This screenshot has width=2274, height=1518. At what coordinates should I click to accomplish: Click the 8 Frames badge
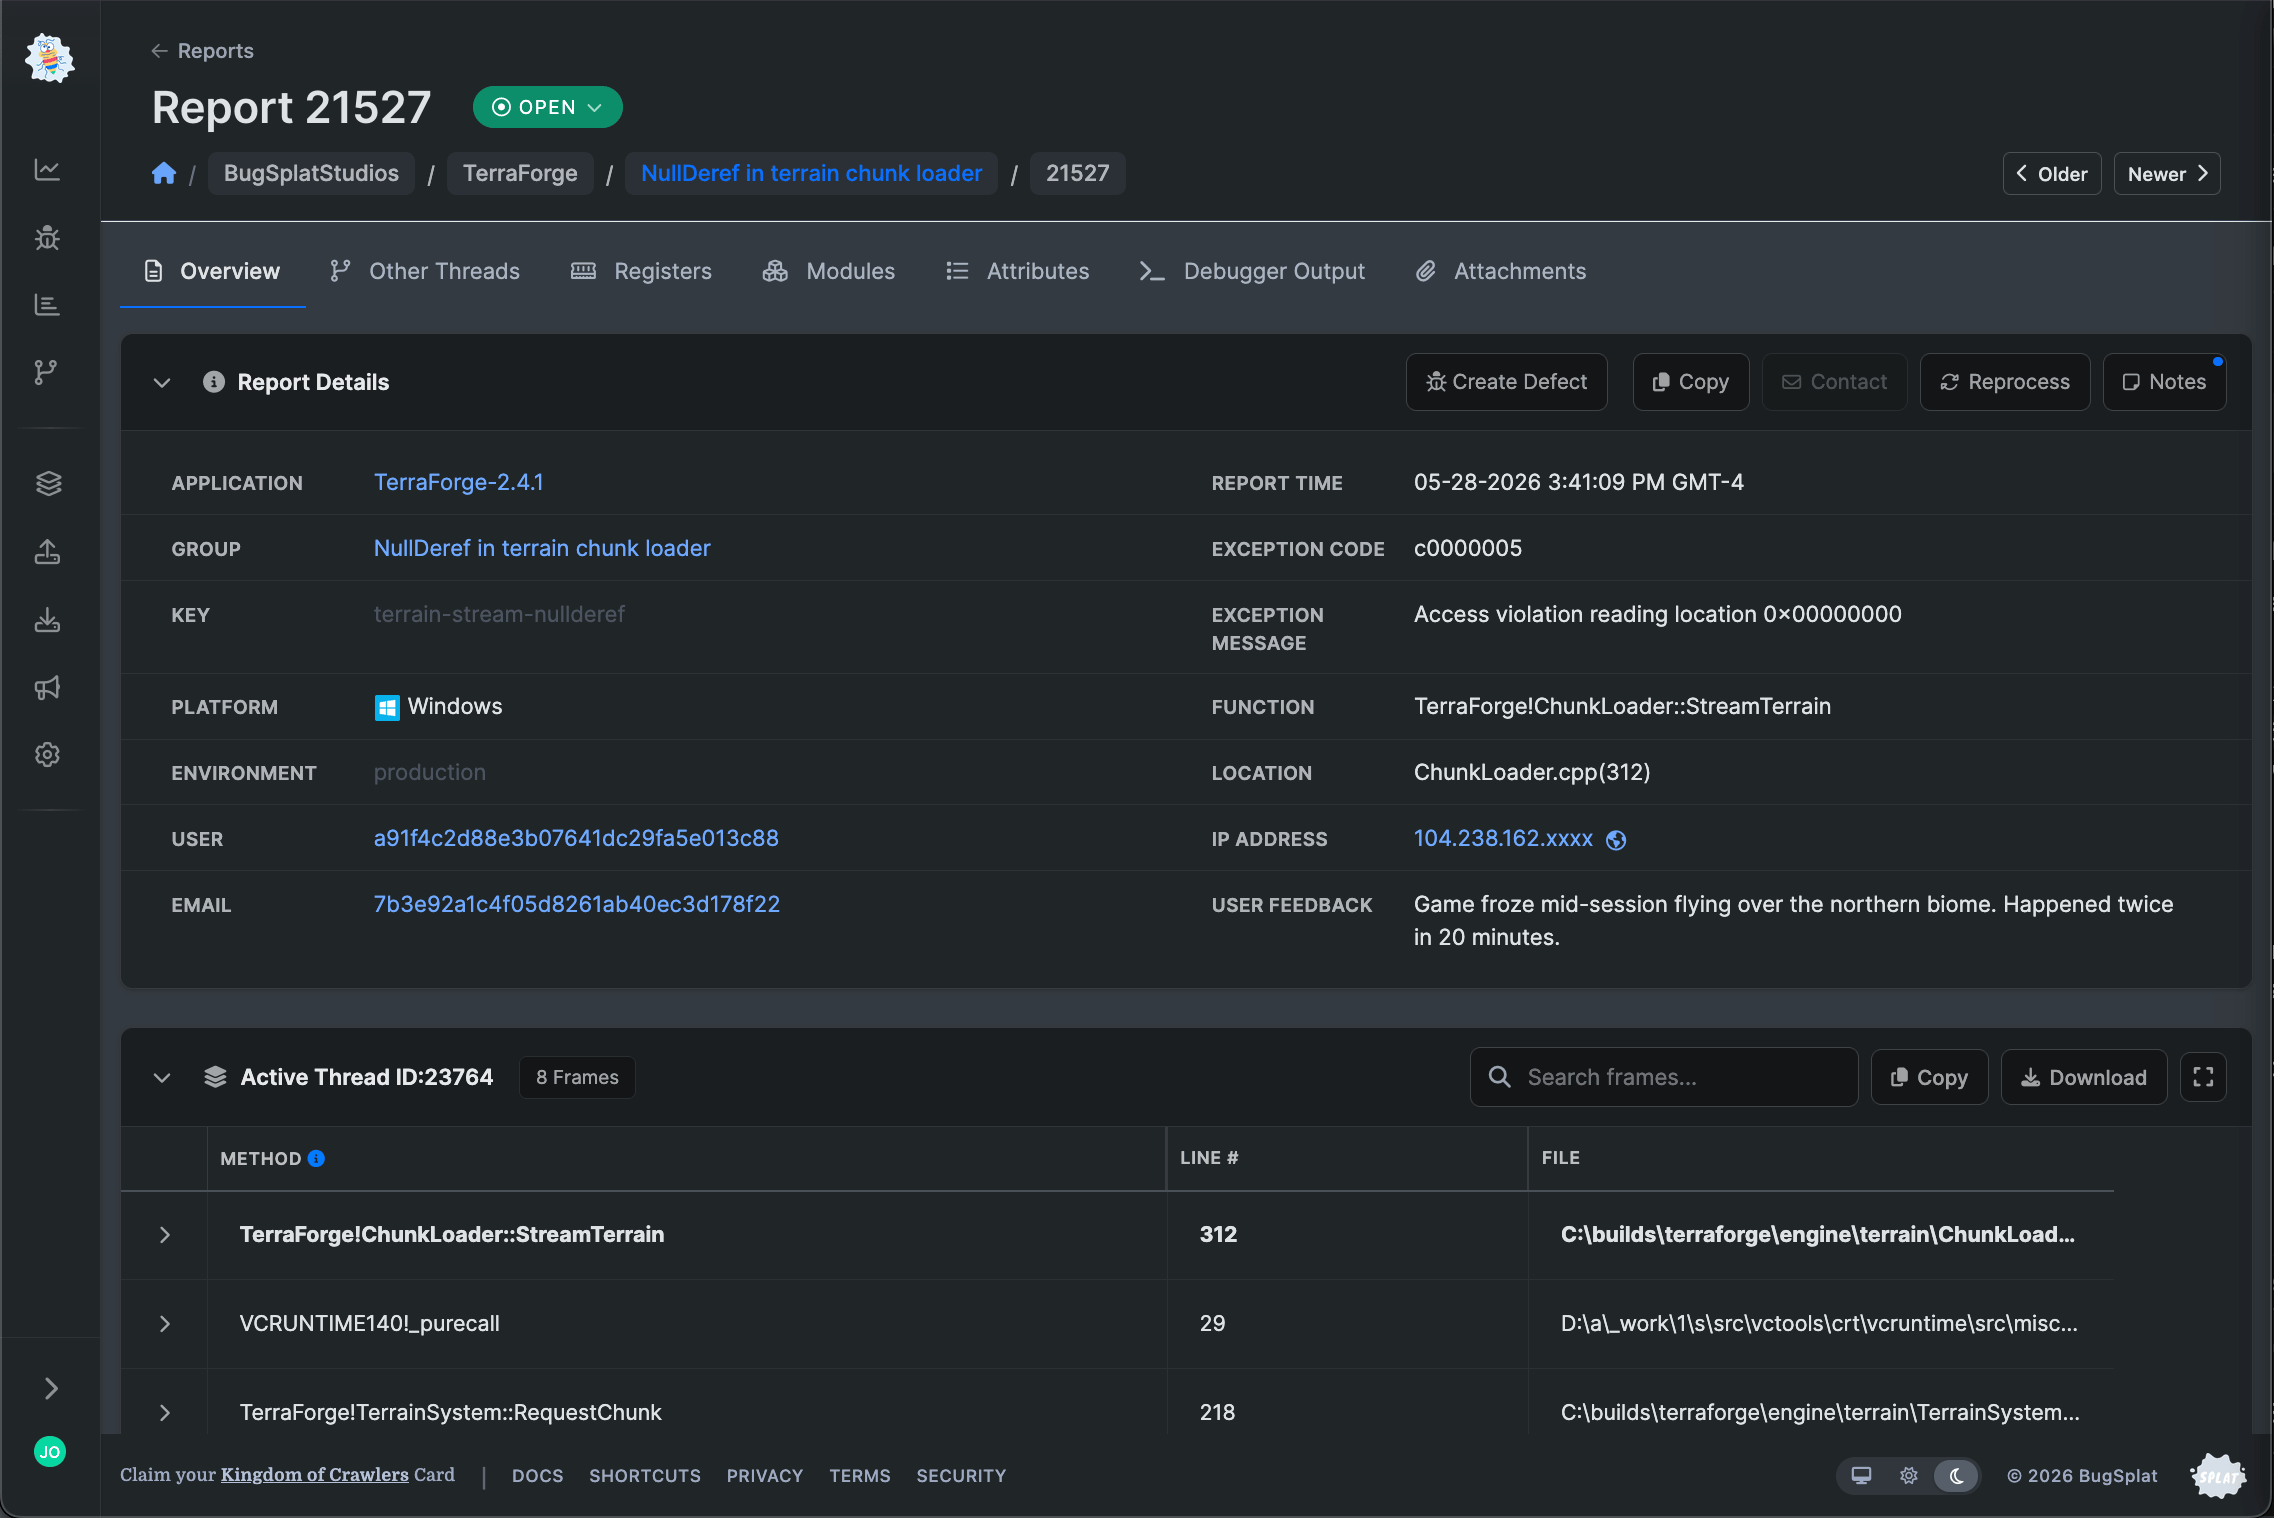point(577,1077)
